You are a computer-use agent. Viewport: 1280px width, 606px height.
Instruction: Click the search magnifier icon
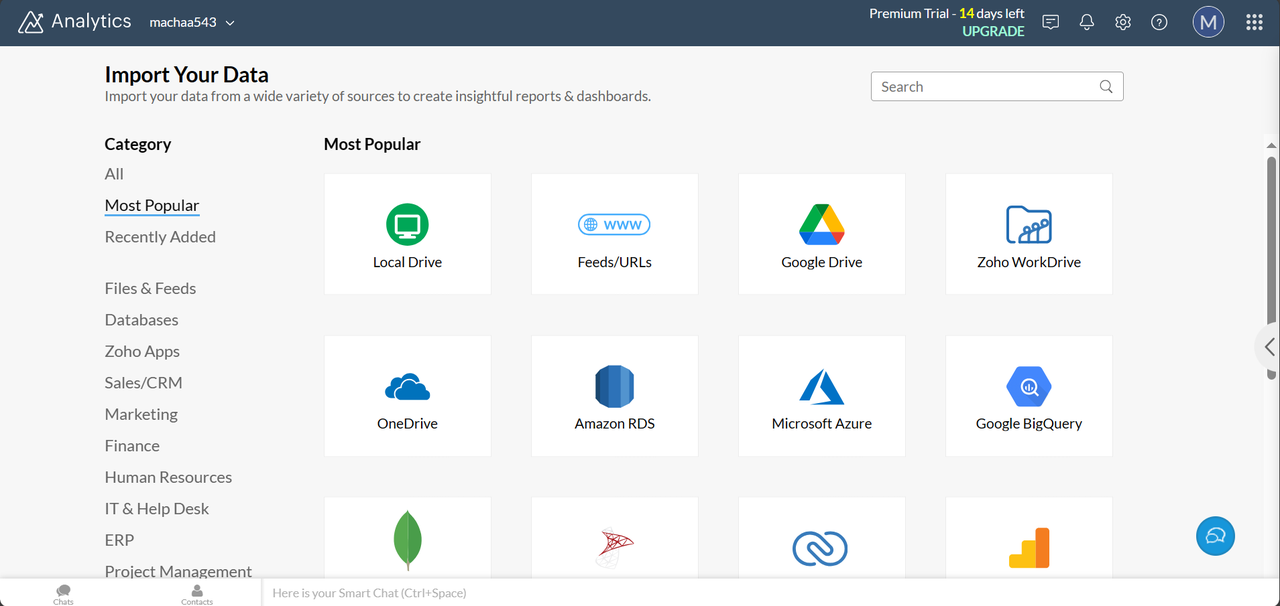click(x=1106, y=87)
